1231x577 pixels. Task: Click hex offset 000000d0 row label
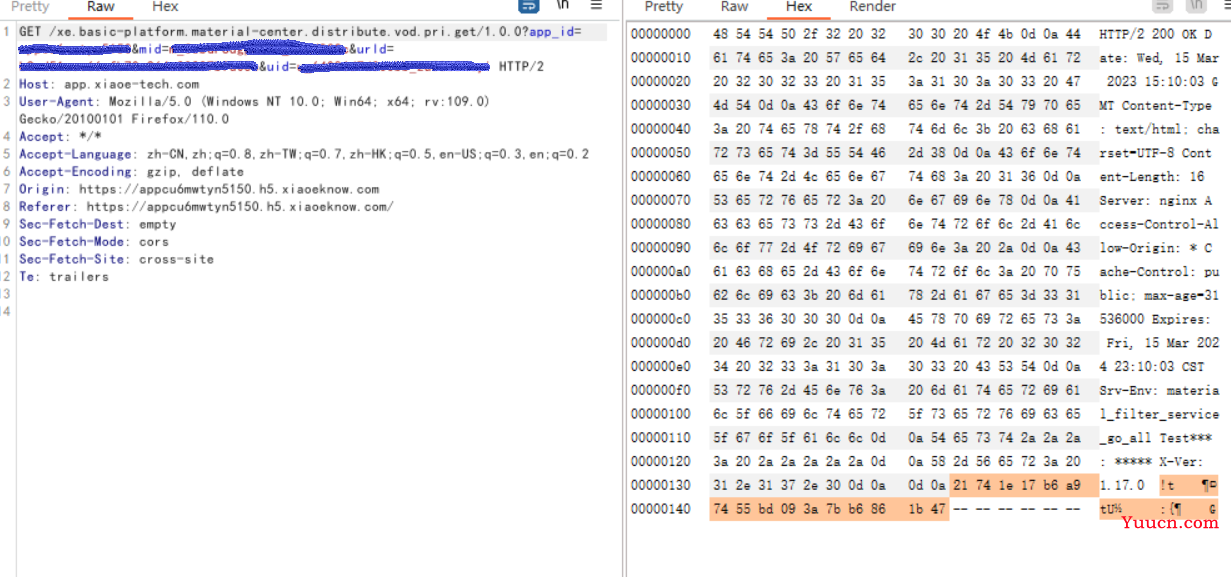(660, 343)
